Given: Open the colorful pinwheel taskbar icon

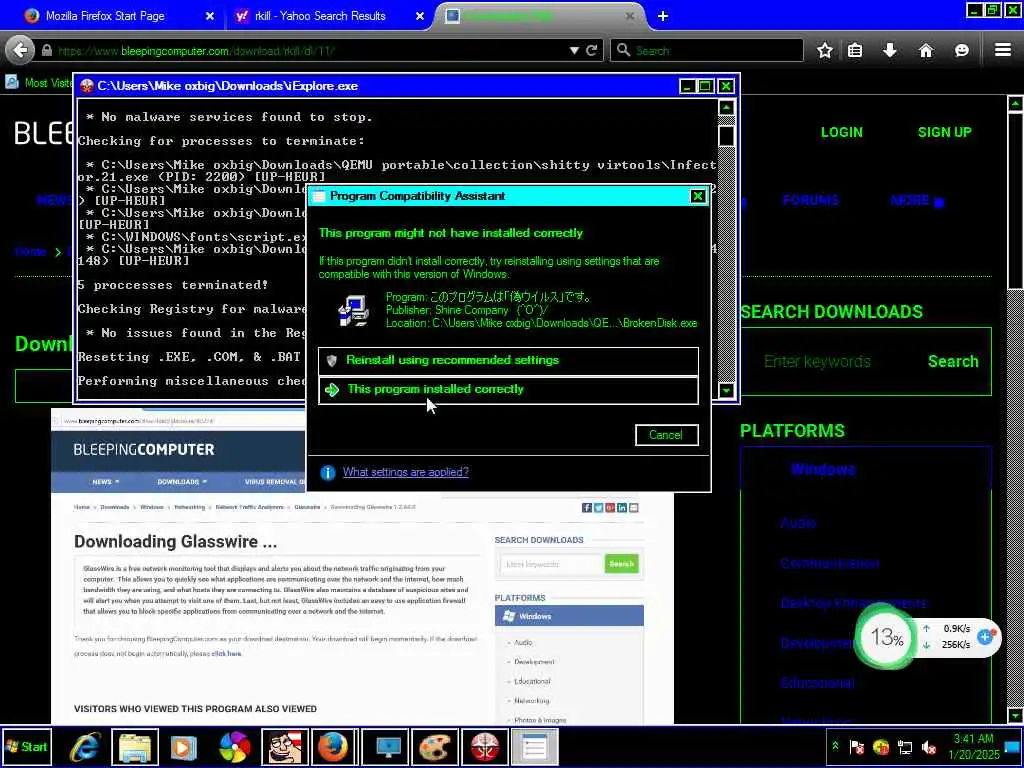Looking at the screenshot, I should tap(234, 747).
